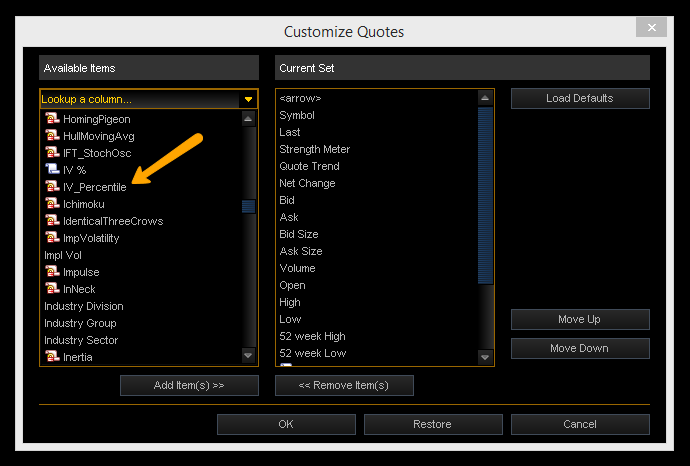
Task: Cancel the Customize Quotes dialog
Action: [580, 424]
